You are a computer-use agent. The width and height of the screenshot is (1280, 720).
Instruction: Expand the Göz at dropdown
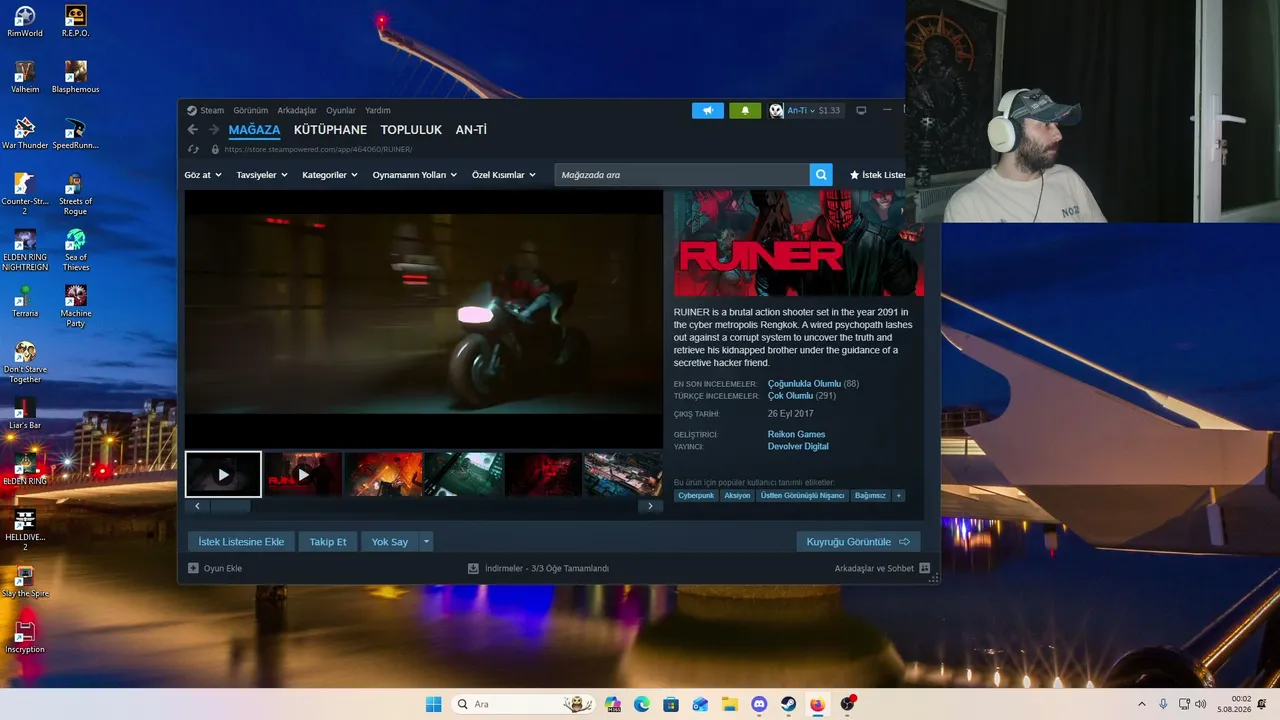pyautogui.click(x=203, y=175)
